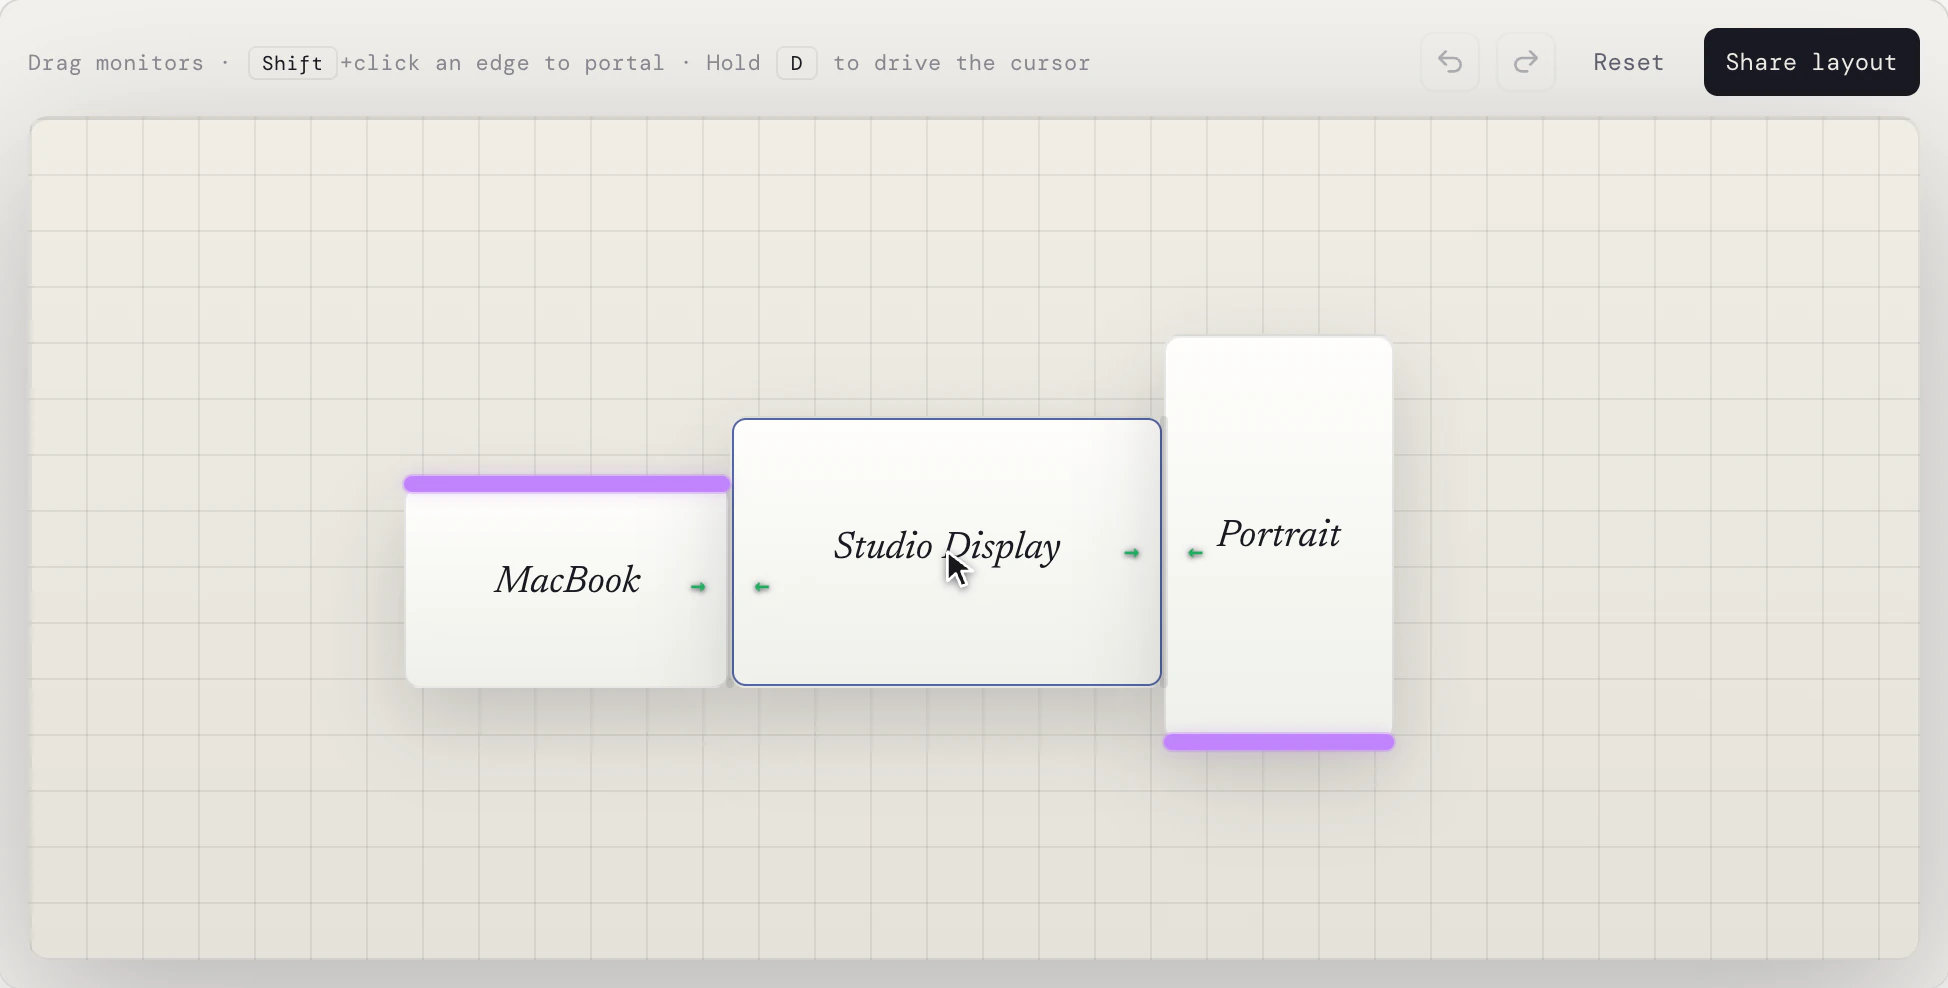The width and height of the screenshot is (1948, 988).
Task: Click the green left arrow on Portrait
Action: tap(1195, 553)
